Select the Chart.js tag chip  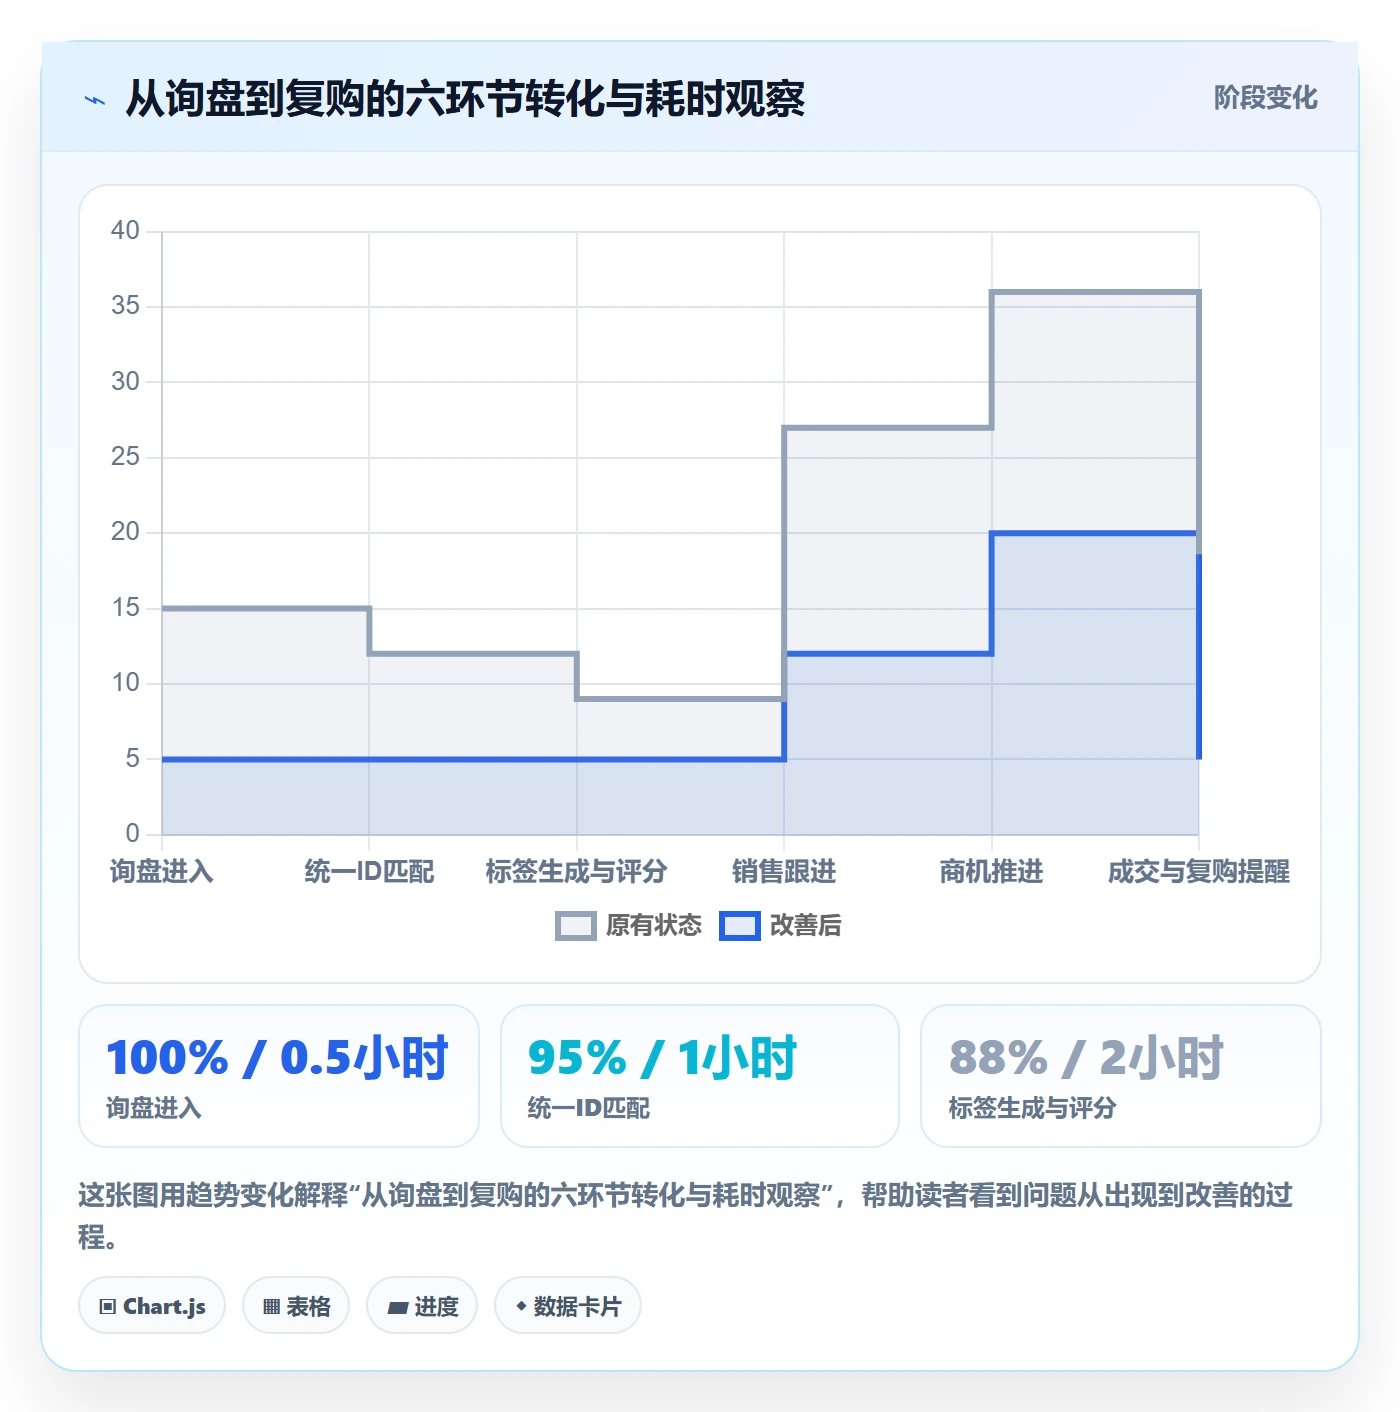152,1306
